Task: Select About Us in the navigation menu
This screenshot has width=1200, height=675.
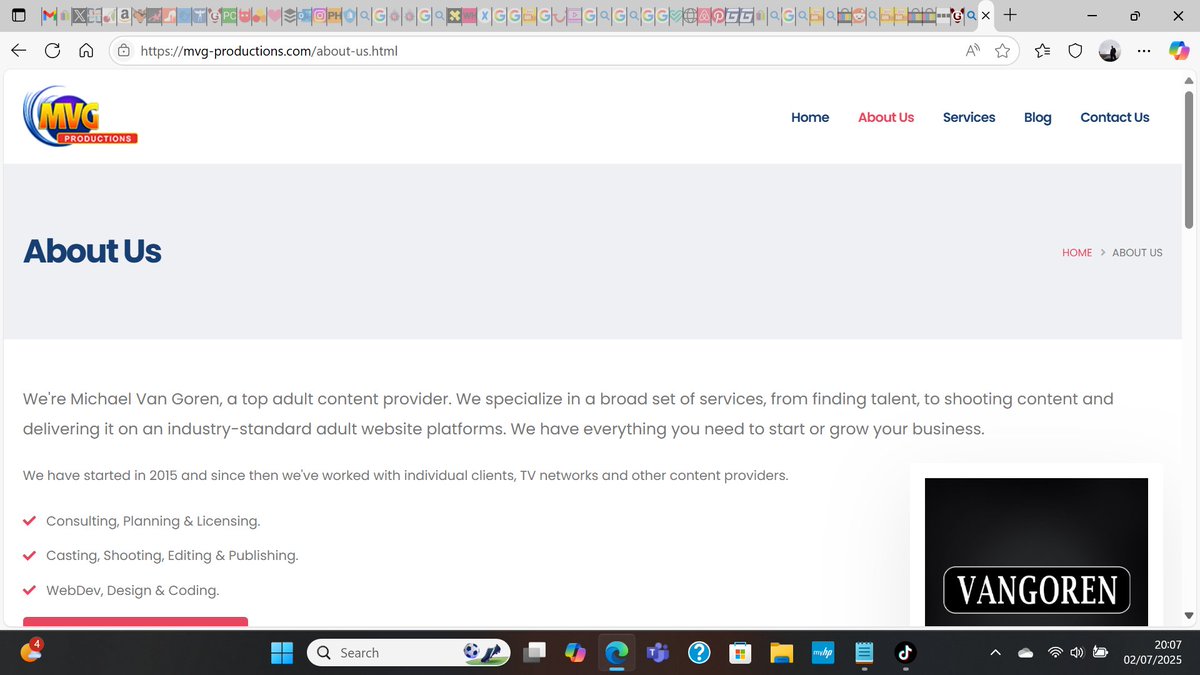Action: coord(886,117)
